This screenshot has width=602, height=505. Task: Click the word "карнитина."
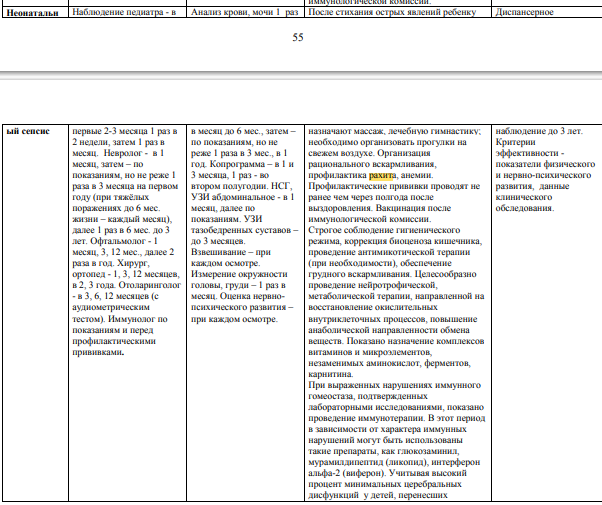(331, 374)
